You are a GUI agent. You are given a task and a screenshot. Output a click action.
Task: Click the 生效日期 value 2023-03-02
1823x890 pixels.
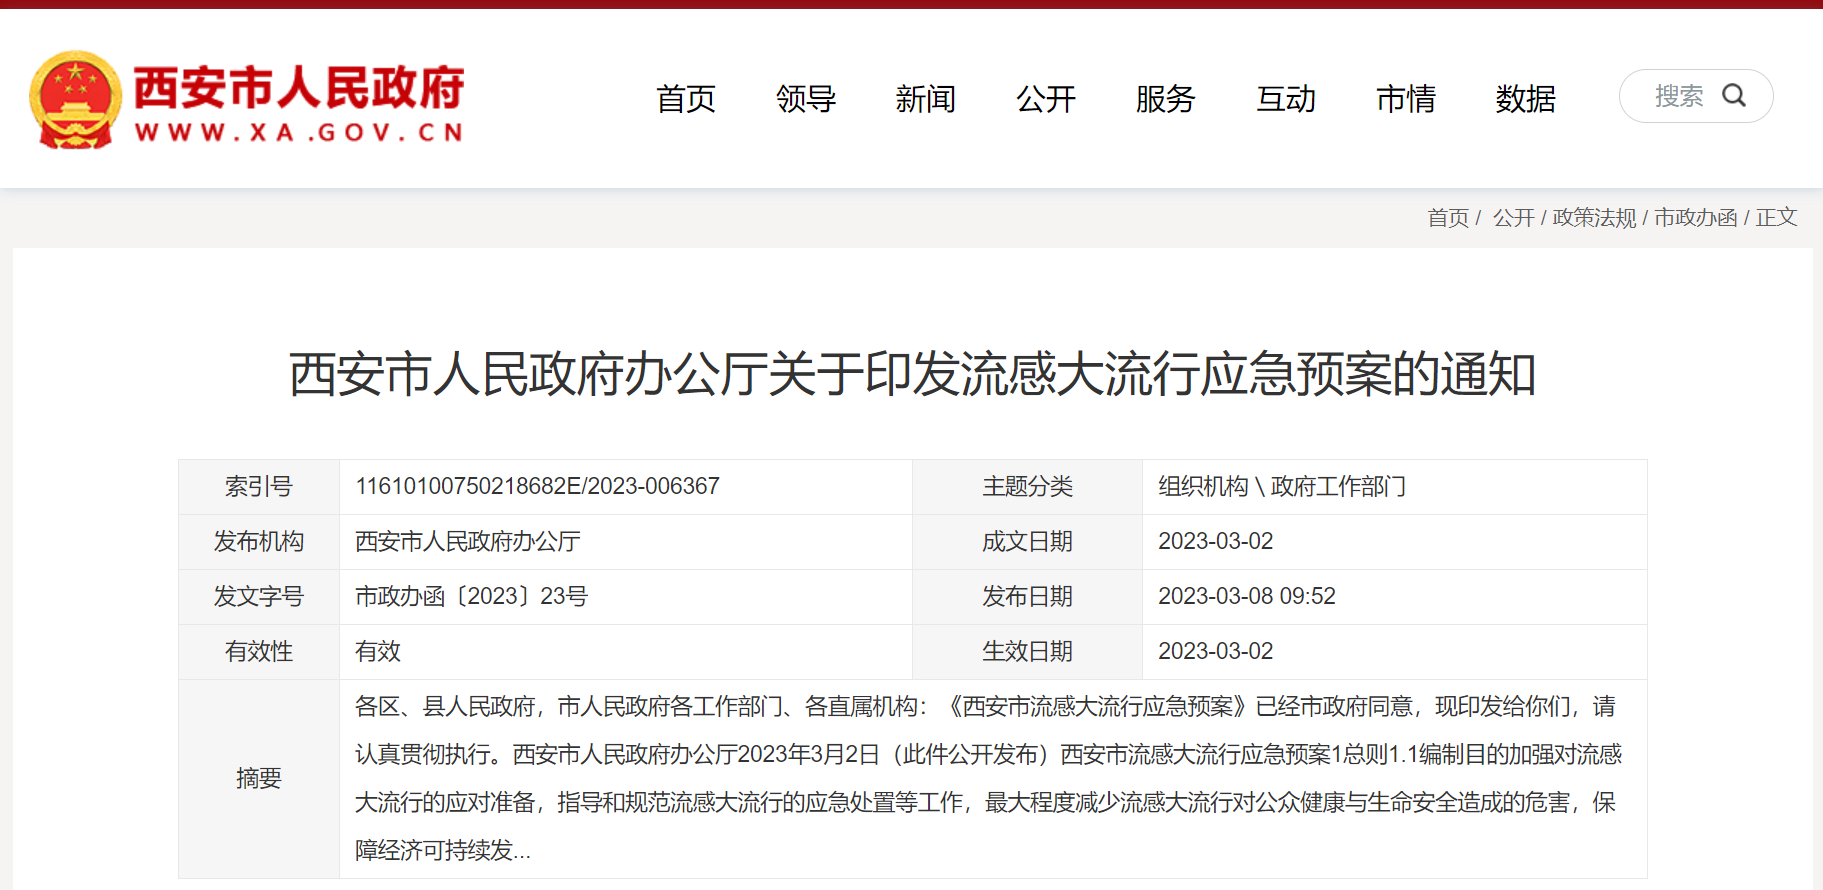(x=1216, y=652)
